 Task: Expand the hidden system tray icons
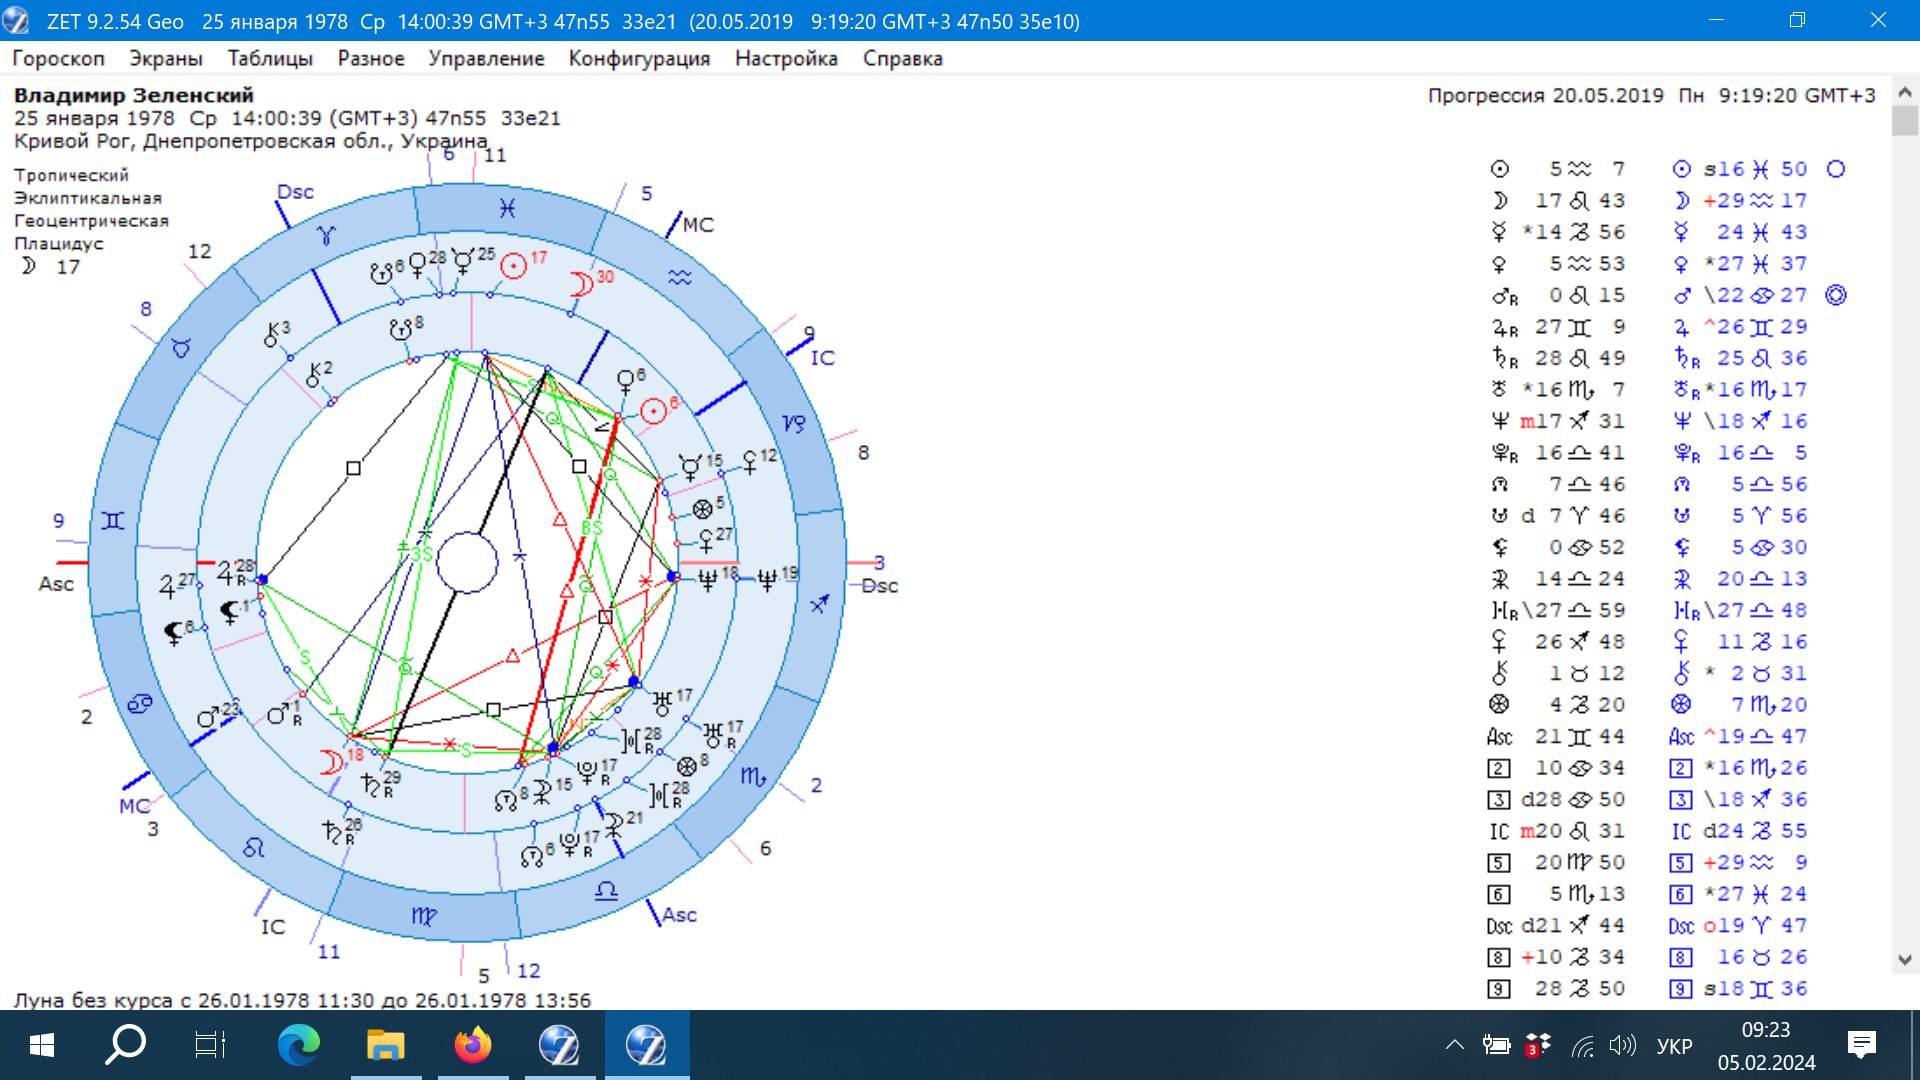point(1454,1045)
